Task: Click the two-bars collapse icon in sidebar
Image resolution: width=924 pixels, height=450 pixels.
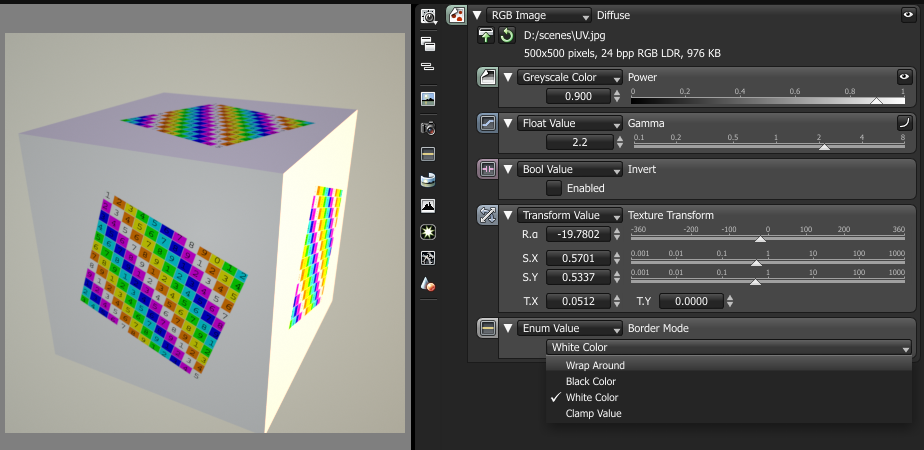Action: point(428,67)
